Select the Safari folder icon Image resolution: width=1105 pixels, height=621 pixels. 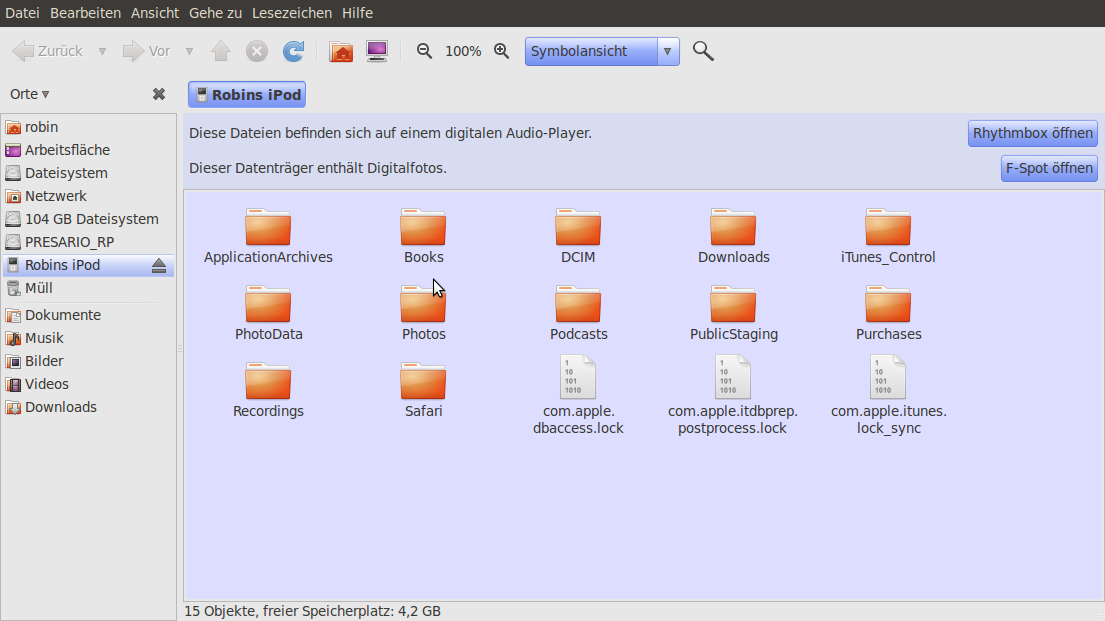pos(423,381)
